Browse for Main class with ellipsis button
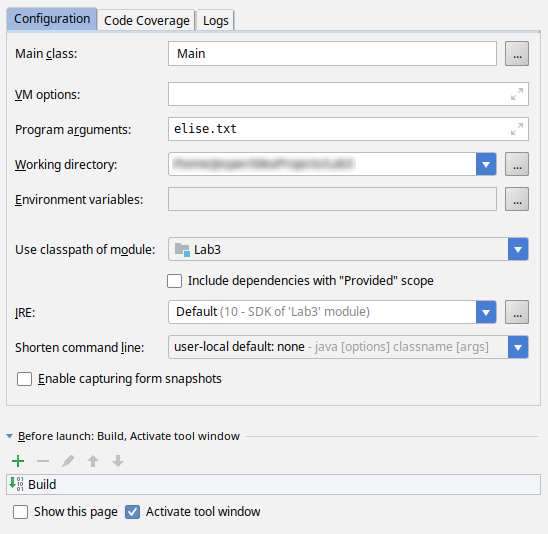This screenshot has width=548, height=534. point(517,53)
